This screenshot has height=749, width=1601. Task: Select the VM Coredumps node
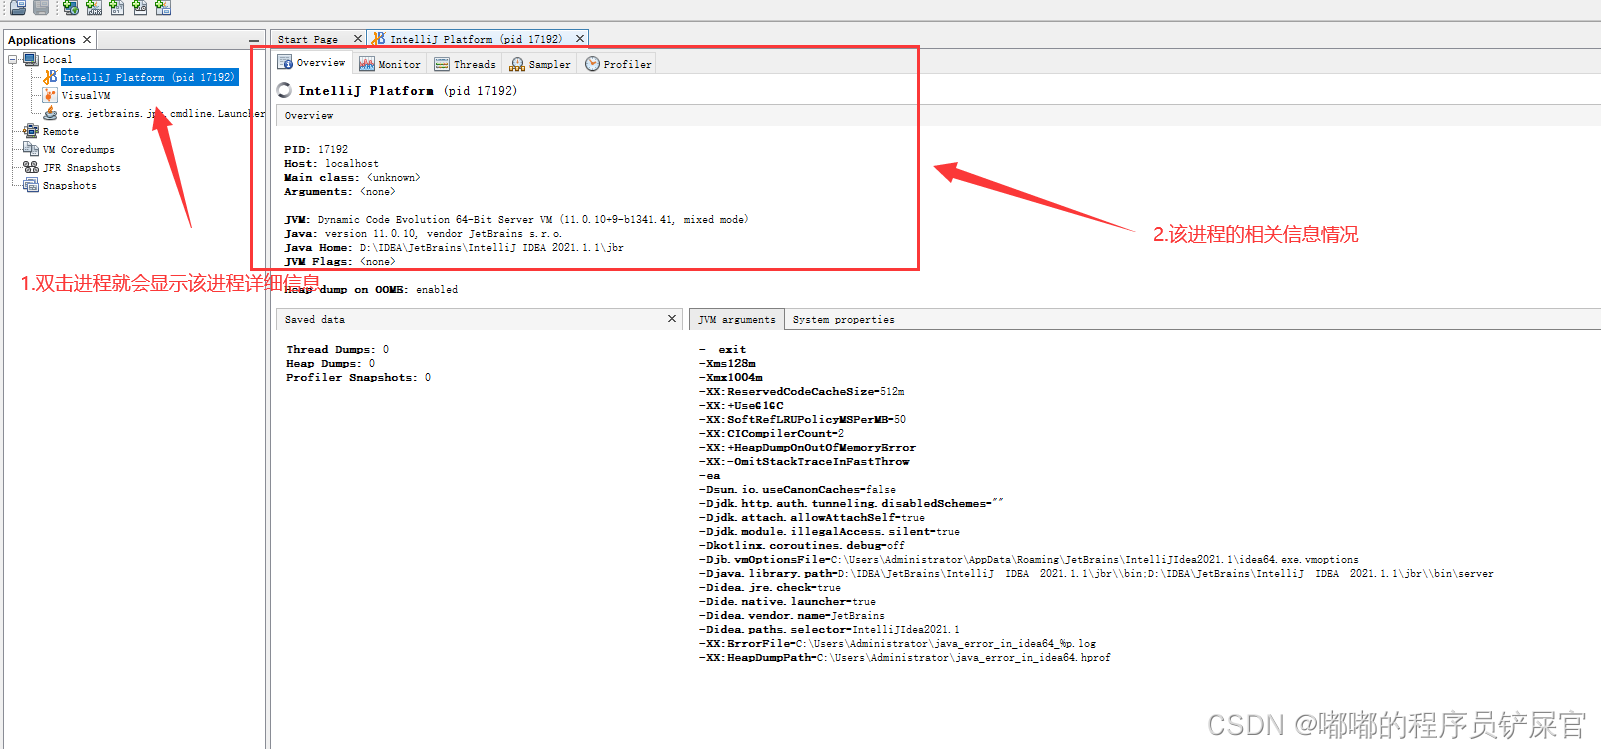tap(78, 150)
